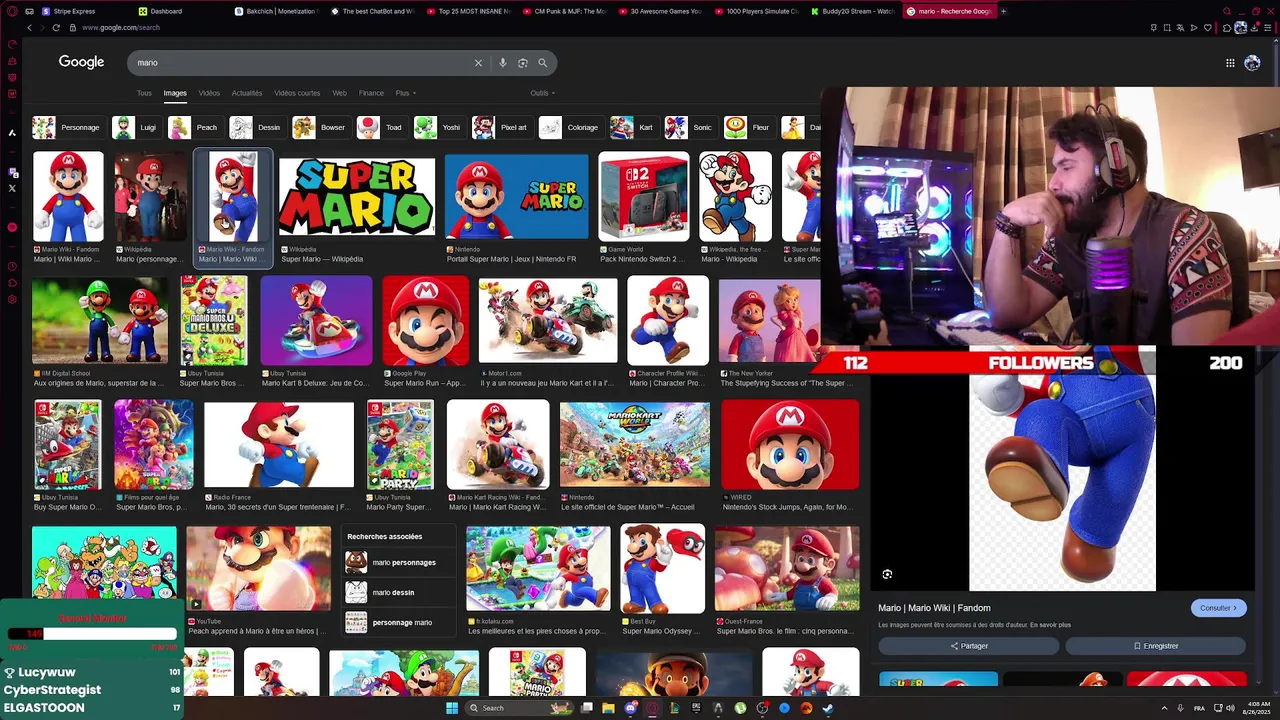Image resolution: width=1280 pixels, height=720 pixels.
Task: Filter by the Yoshi chip
Action: 439,128
